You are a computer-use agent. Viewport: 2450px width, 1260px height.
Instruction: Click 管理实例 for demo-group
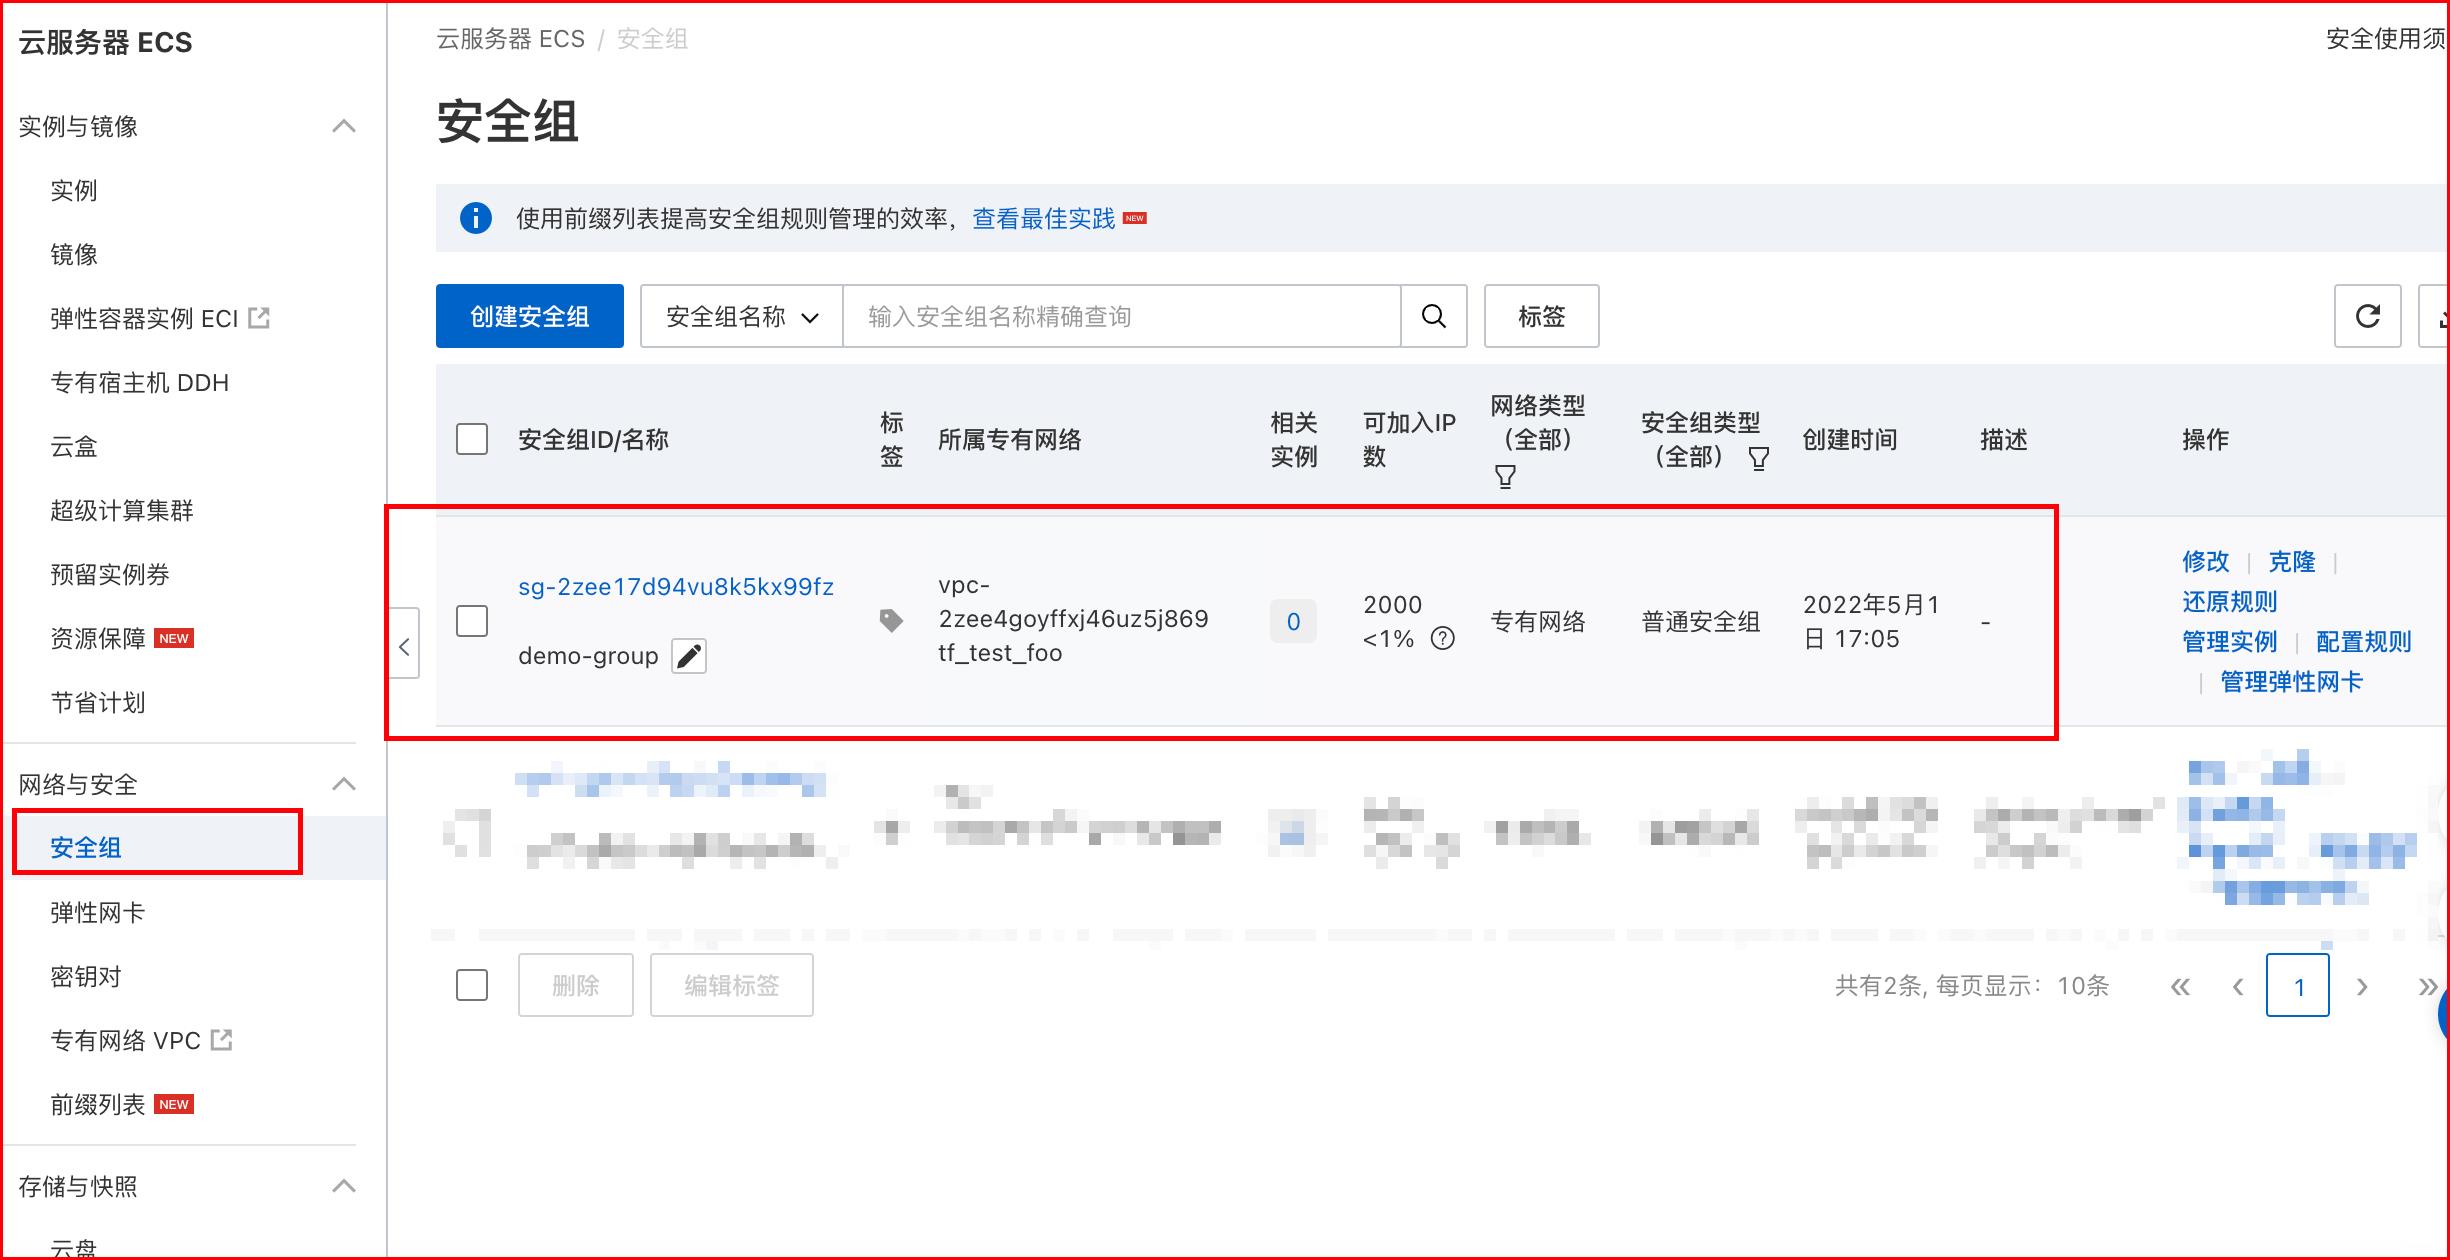point(2230,641)
